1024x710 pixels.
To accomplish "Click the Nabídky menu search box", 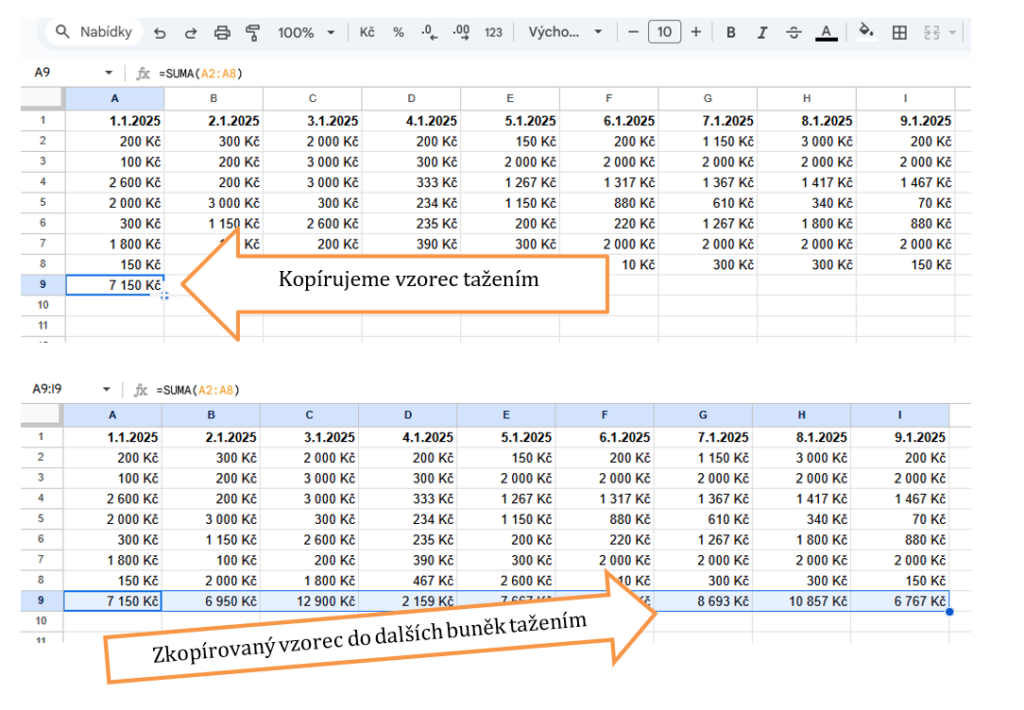I will pyautogui.click(x=96, y=32).
